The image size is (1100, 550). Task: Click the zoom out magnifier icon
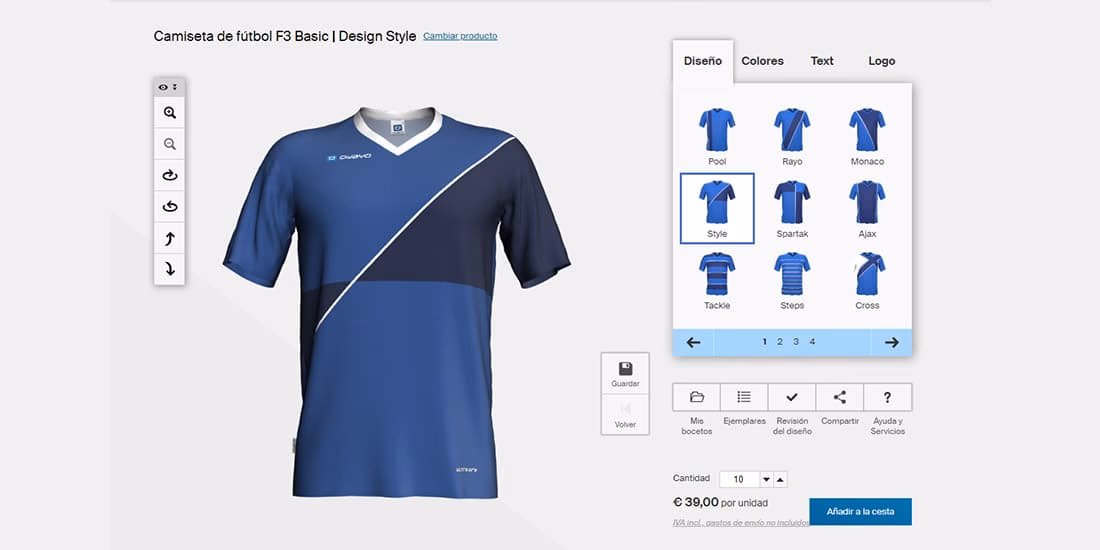point(169,144)
